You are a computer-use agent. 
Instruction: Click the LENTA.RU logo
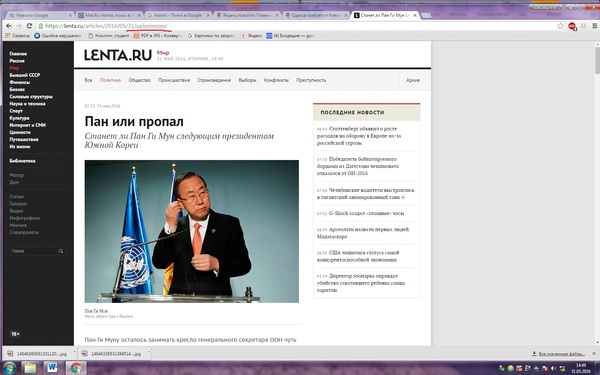(118, 55)
